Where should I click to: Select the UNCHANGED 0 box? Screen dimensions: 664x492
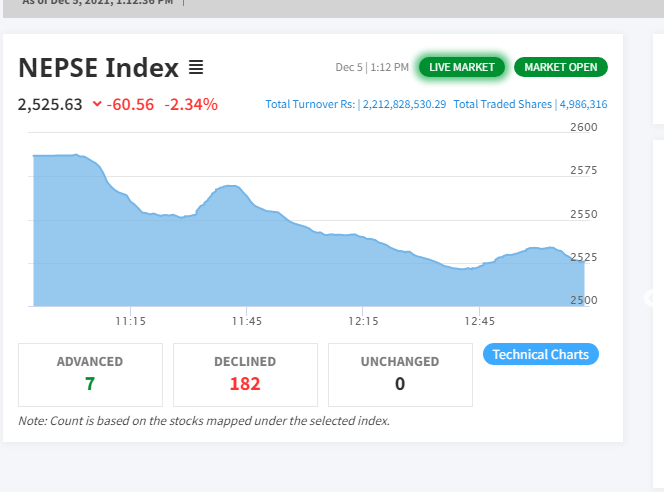[x=400, y=375]
